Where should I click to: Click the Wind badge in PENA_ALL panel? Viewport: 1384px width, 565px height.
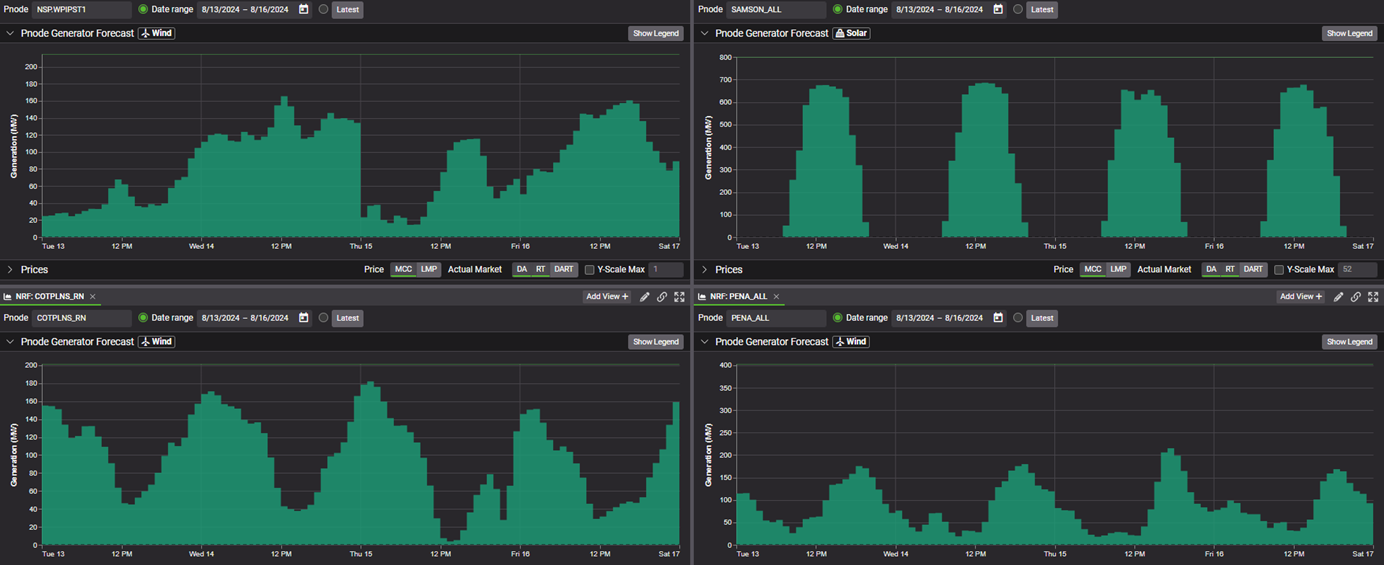point(851,342)
